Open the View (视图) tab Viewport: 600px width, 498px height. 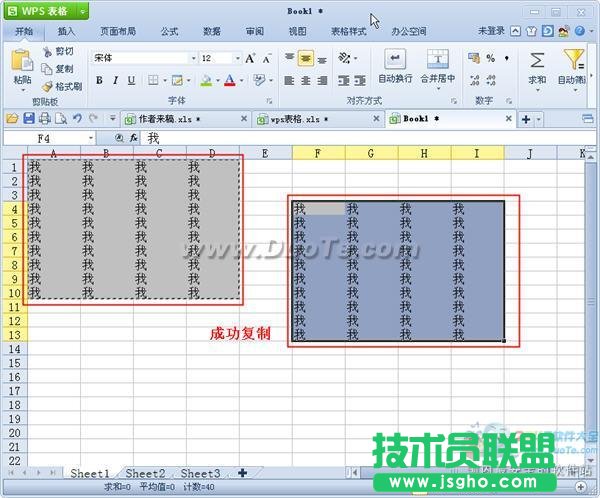click(x=297, y=31)
